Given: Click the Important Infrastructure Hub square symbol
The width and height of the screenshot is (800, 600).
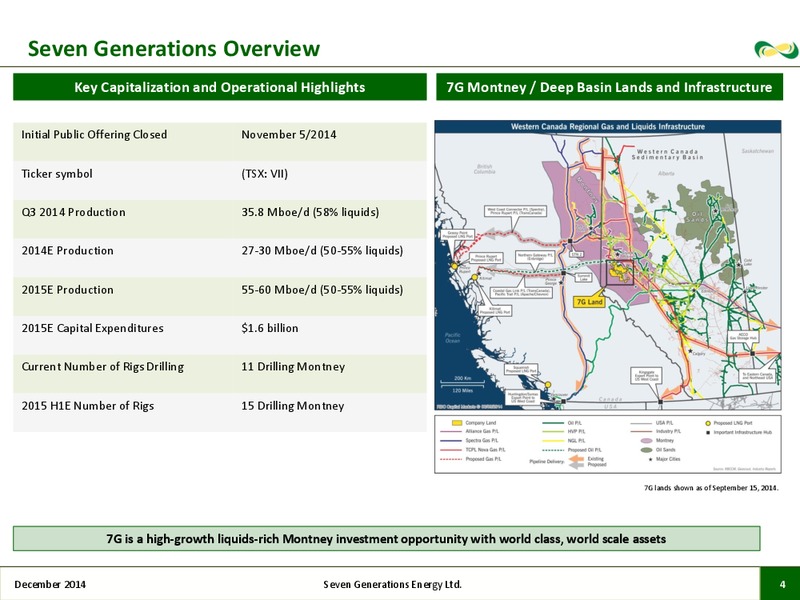Looking at the screenshot, I should pos(708,432).
